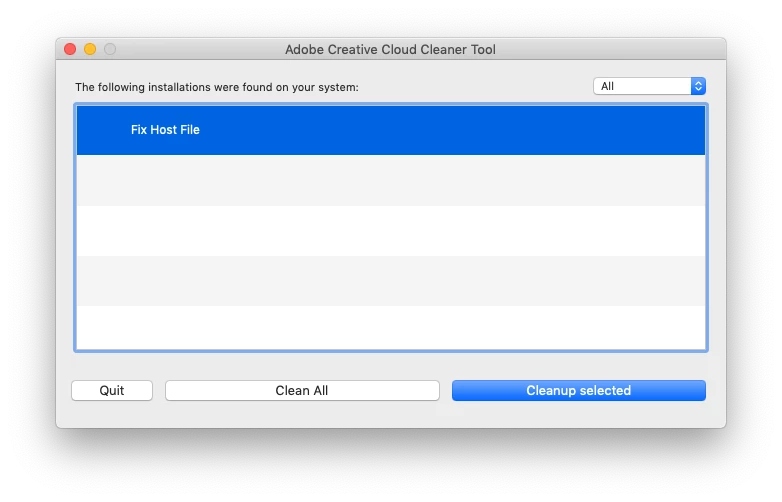Minimize the Cleaner Tool window
This screenshot has width=782, height=502.
tap(90, 49)
